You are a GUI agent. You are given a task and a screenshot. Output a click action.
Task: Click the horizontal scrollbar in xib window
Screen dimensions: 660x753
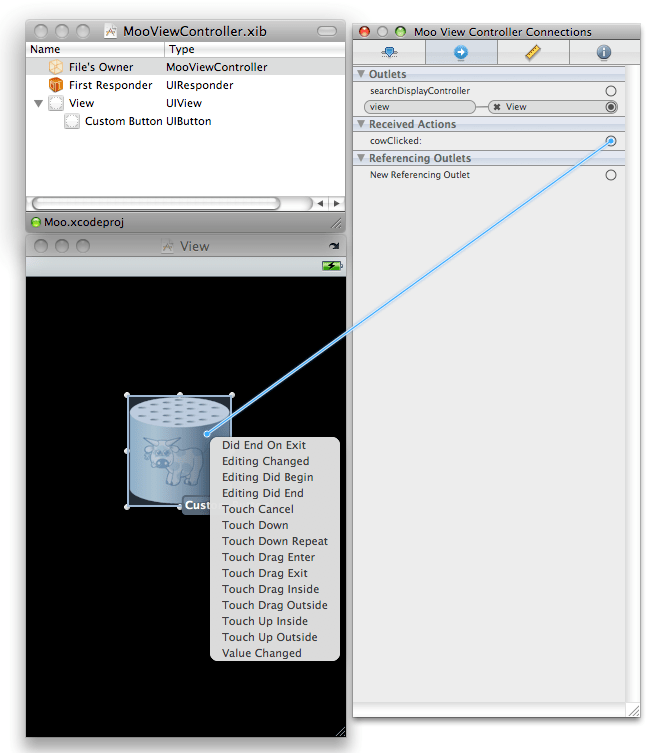pyautogui.click(x=155, y=203)
